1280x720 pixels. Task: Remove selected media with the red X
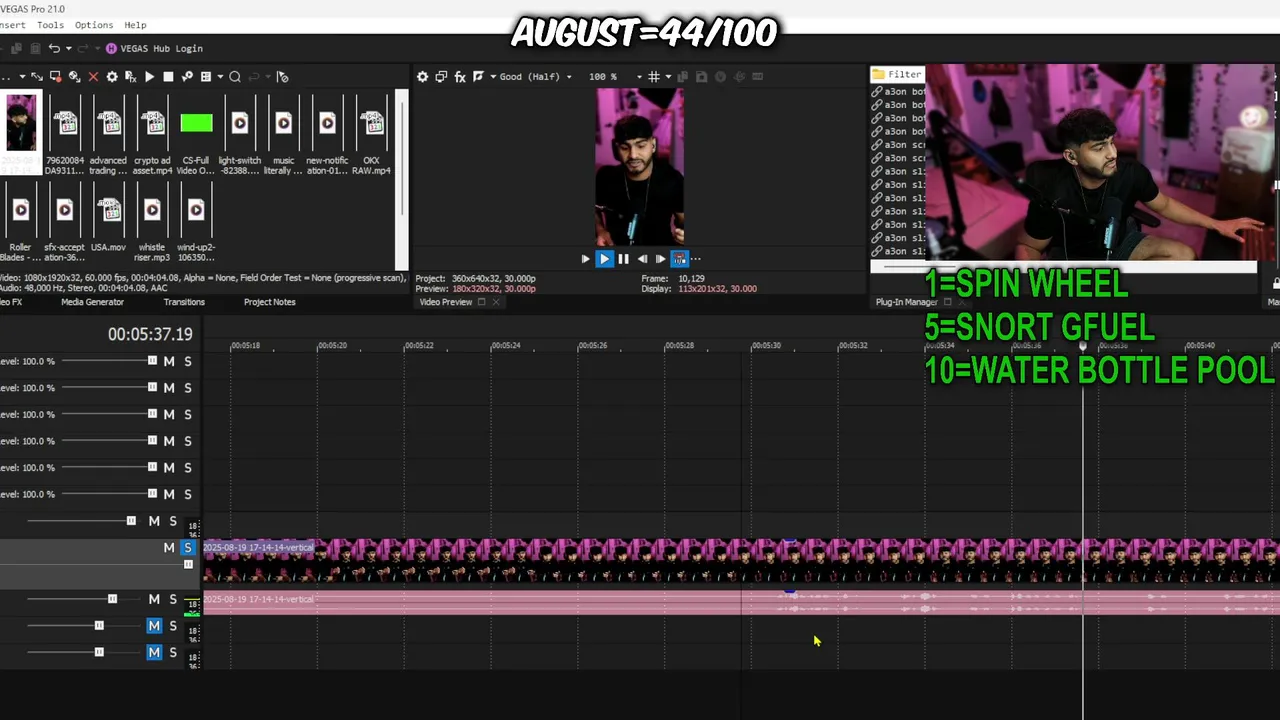[93, 76]
